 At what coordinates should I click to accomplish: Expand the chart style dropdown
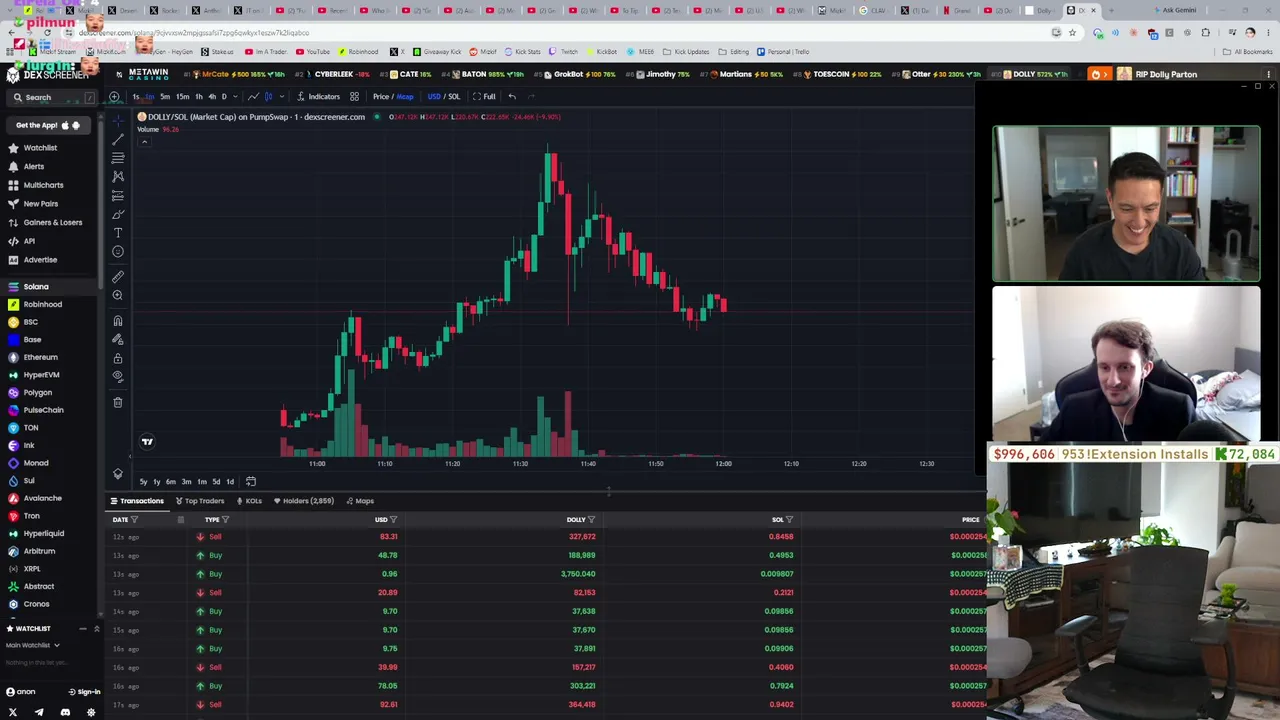click(x=281, y=97)
